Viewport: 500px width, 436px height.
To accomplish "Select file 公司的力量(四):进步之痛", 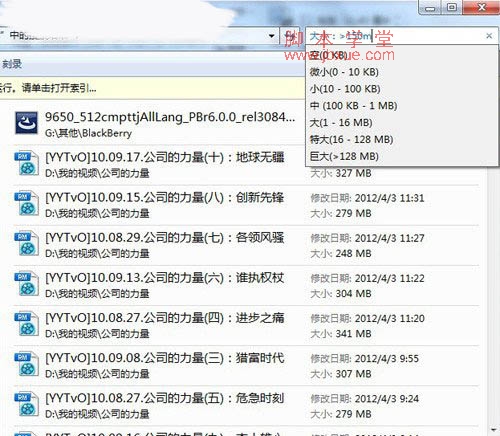I will point(165,318).
